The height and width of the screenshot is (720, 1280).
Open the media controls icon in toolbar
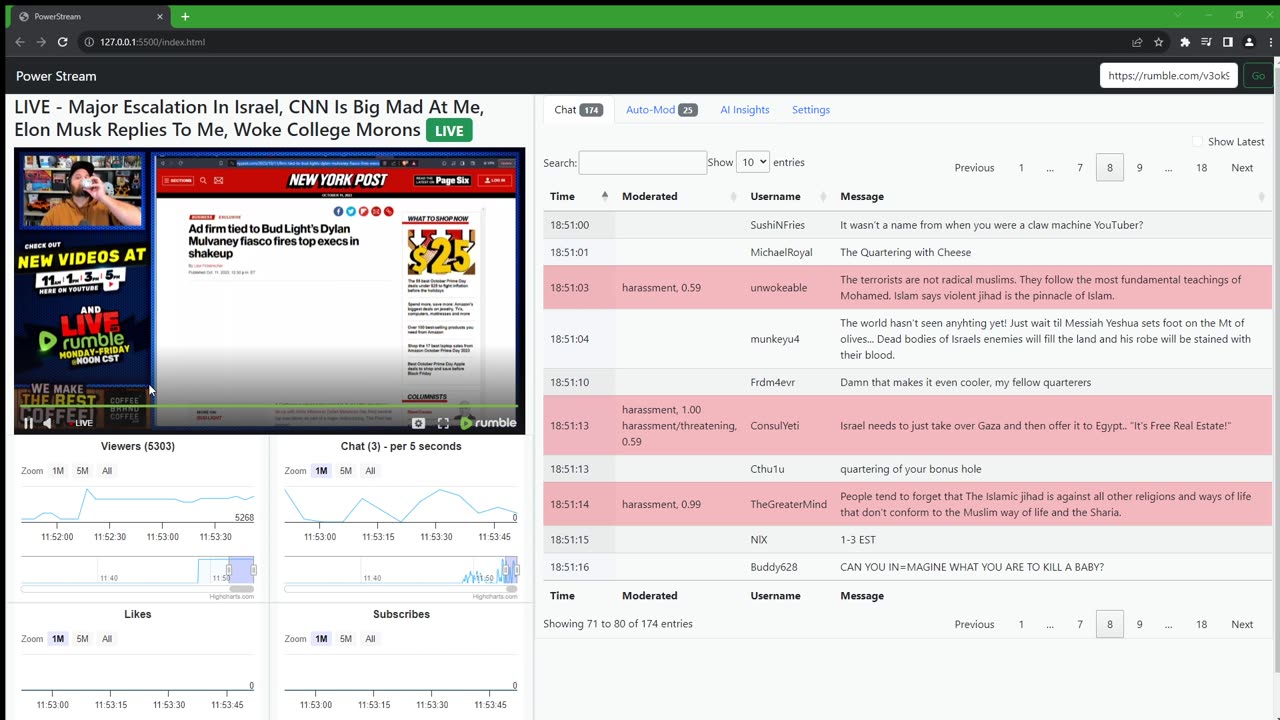tap(1206, 42)
